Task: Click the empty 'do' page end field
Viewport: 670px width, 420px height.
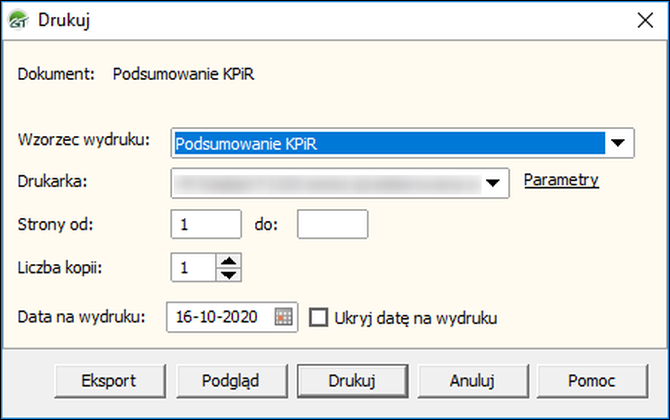Action: [332, 224]
